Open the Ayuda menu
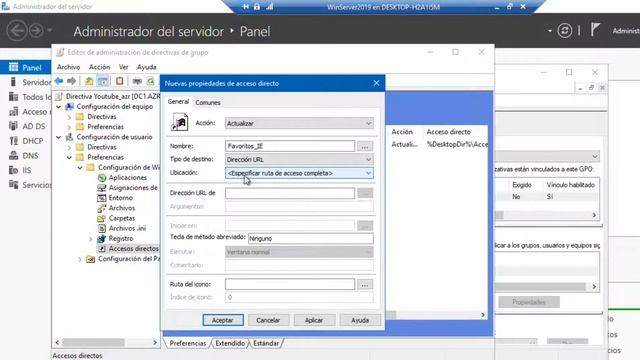The height and width of the screenshot is (360, 640). (x=147, y=67)
